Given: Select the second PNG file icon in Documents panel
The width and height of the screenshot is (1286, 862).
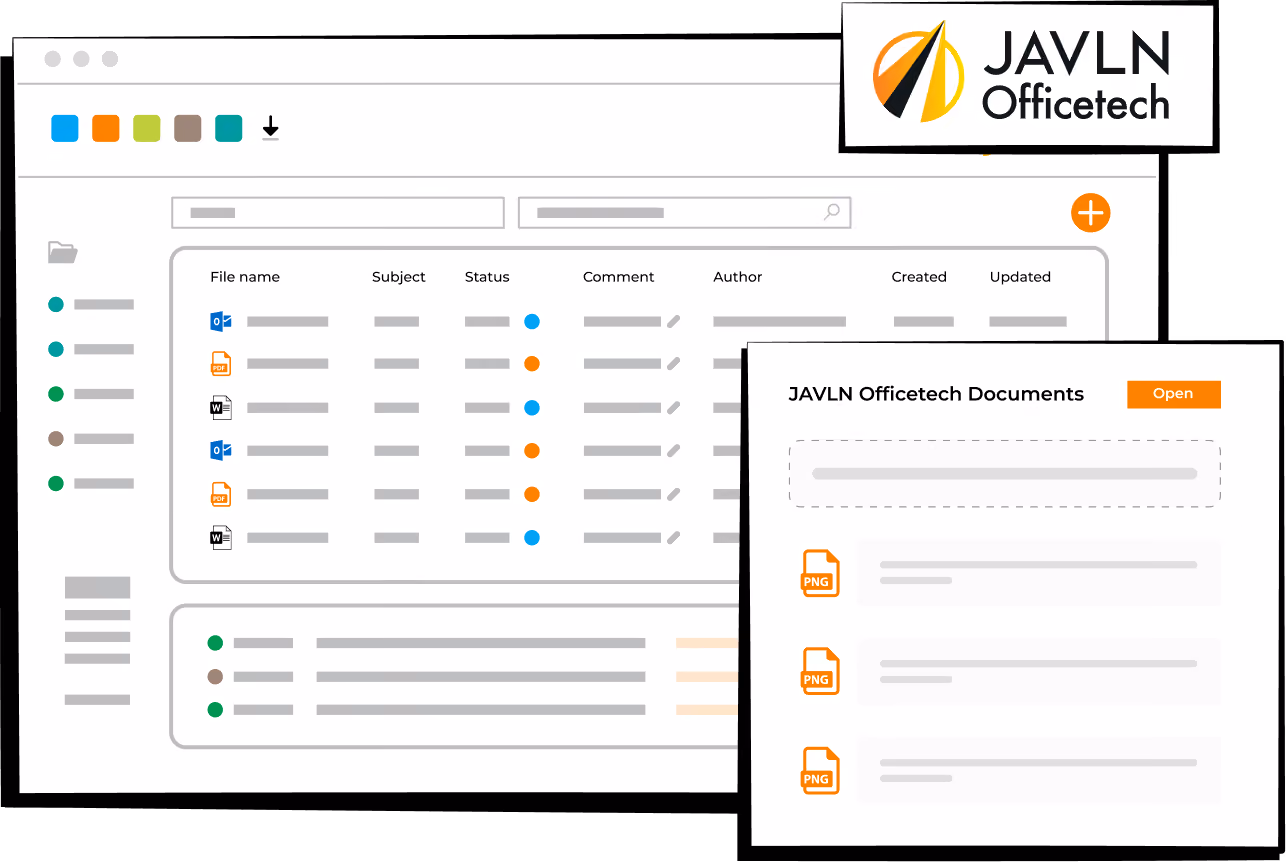Looking at the screenshot, I should point(821,671).
